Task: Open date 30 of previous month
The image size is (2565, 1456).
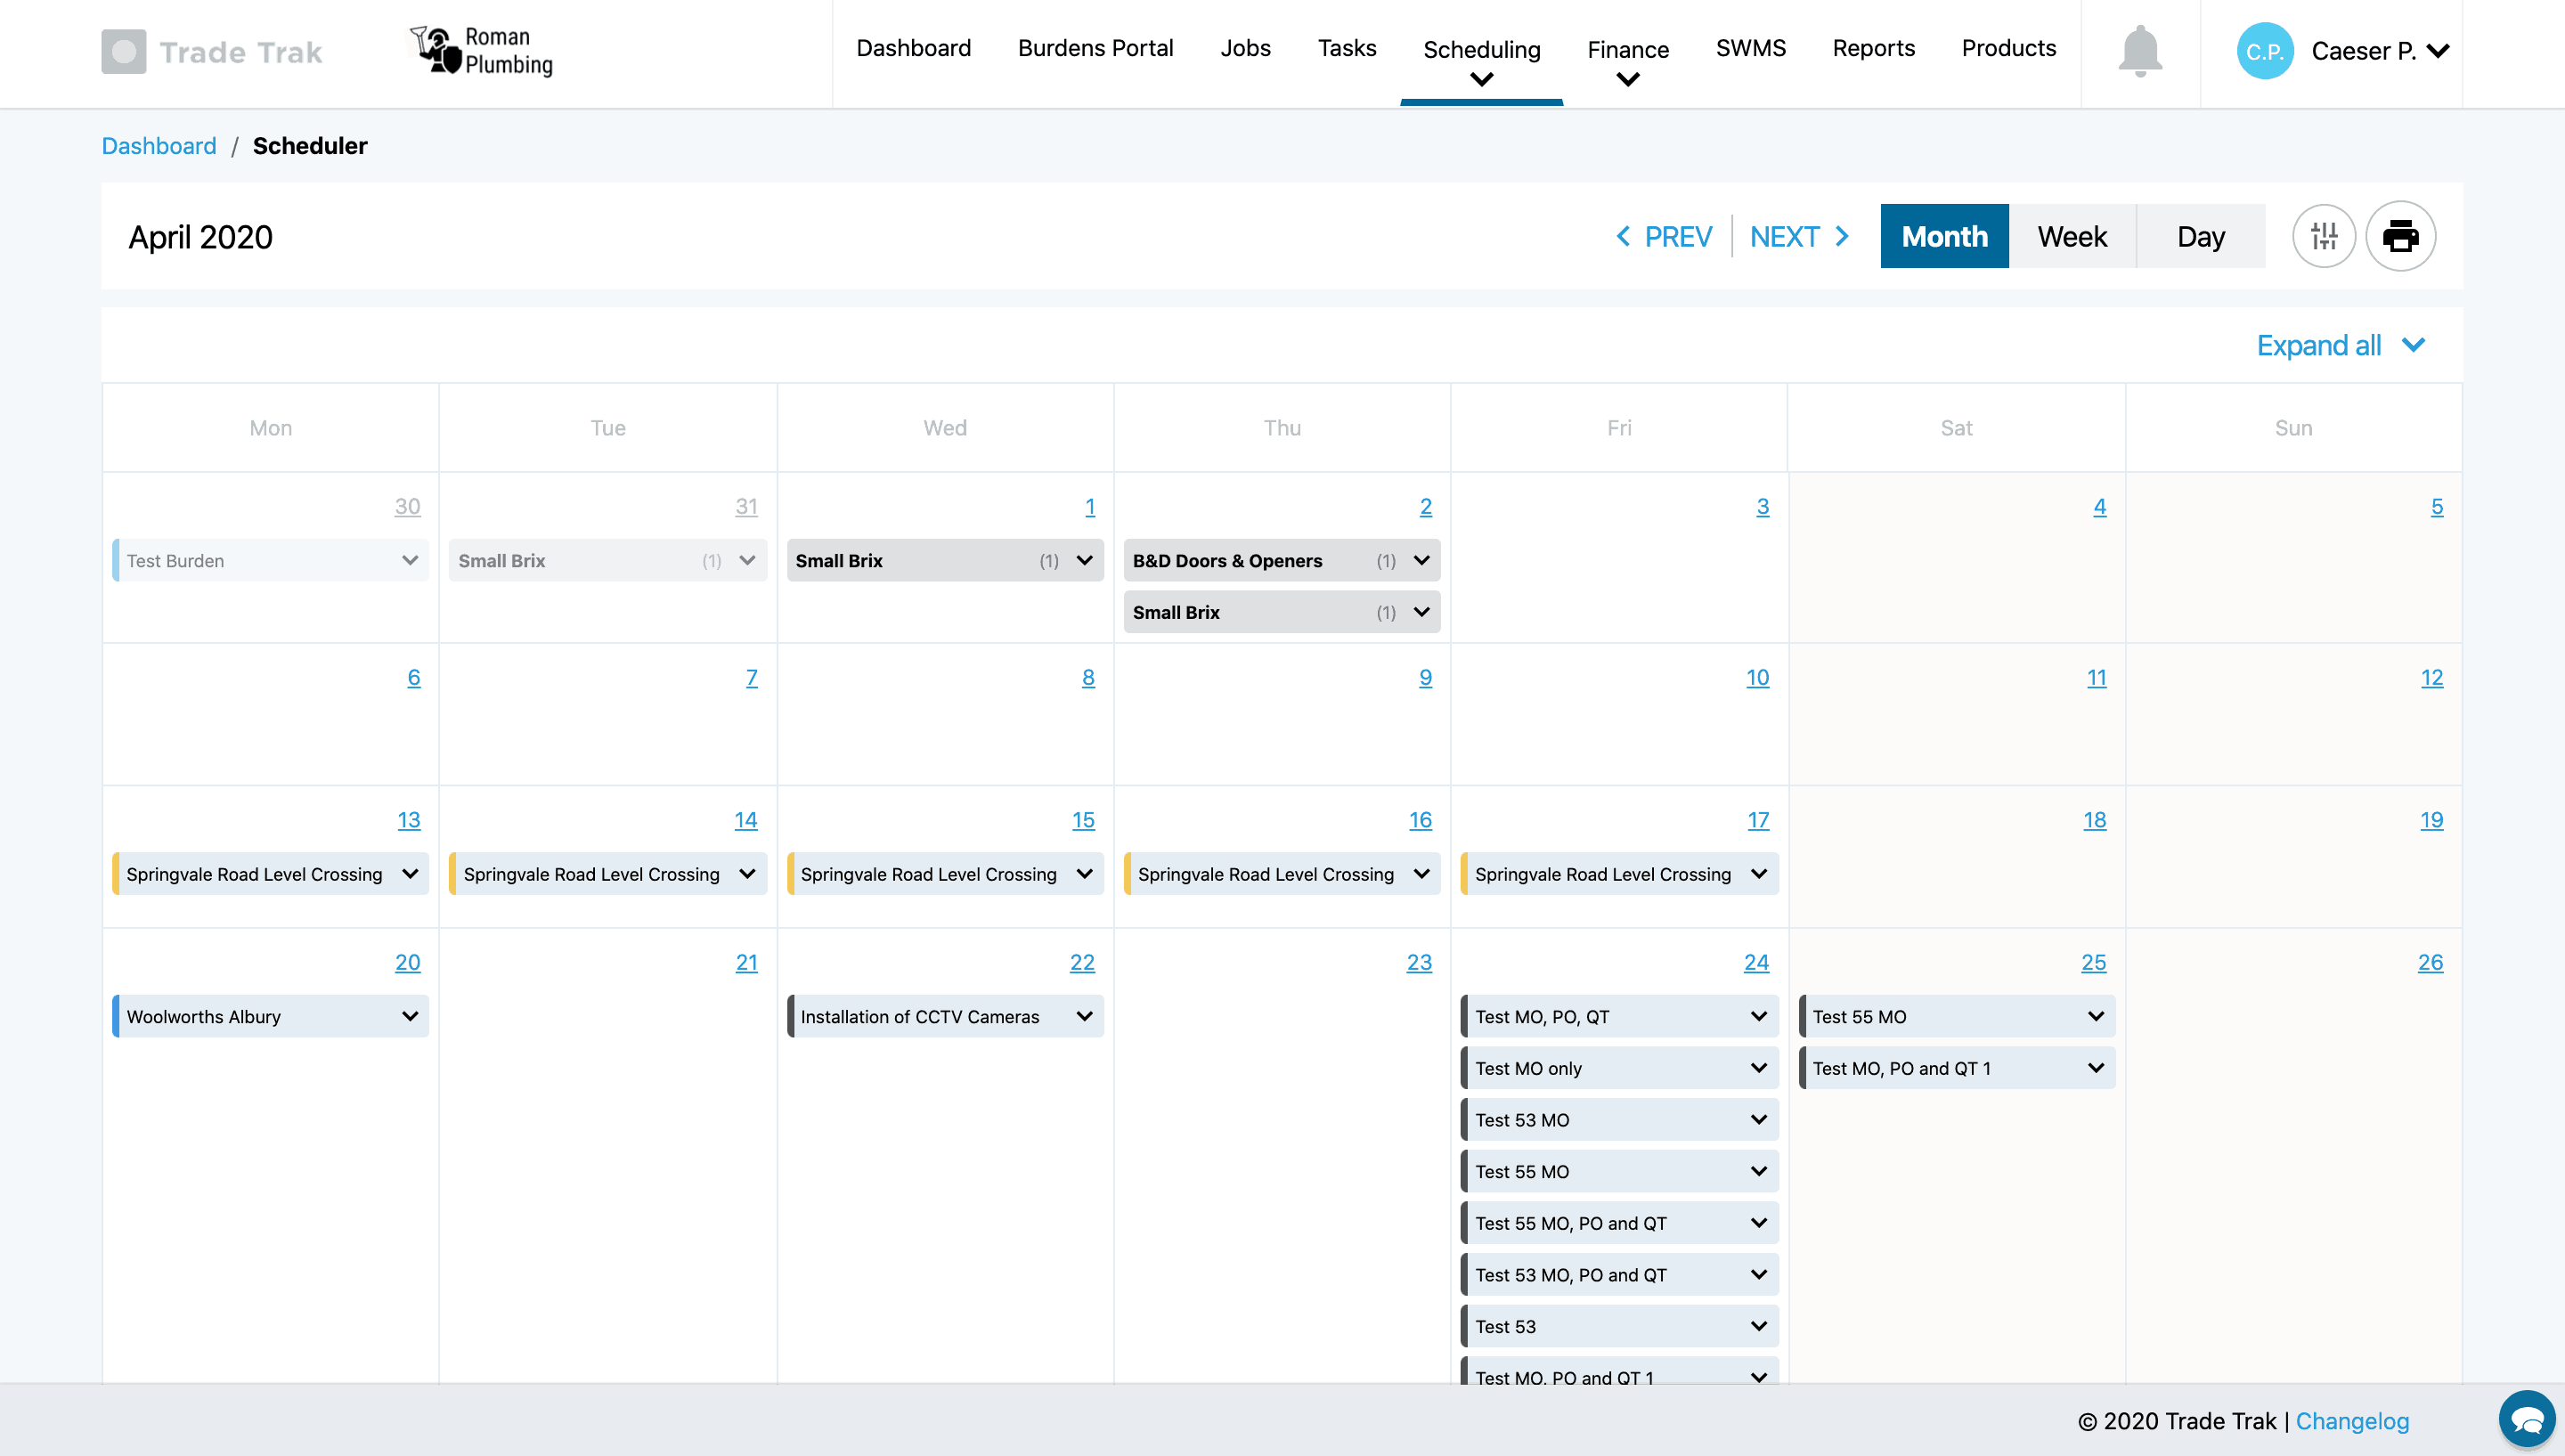Action: coord(407,507)
